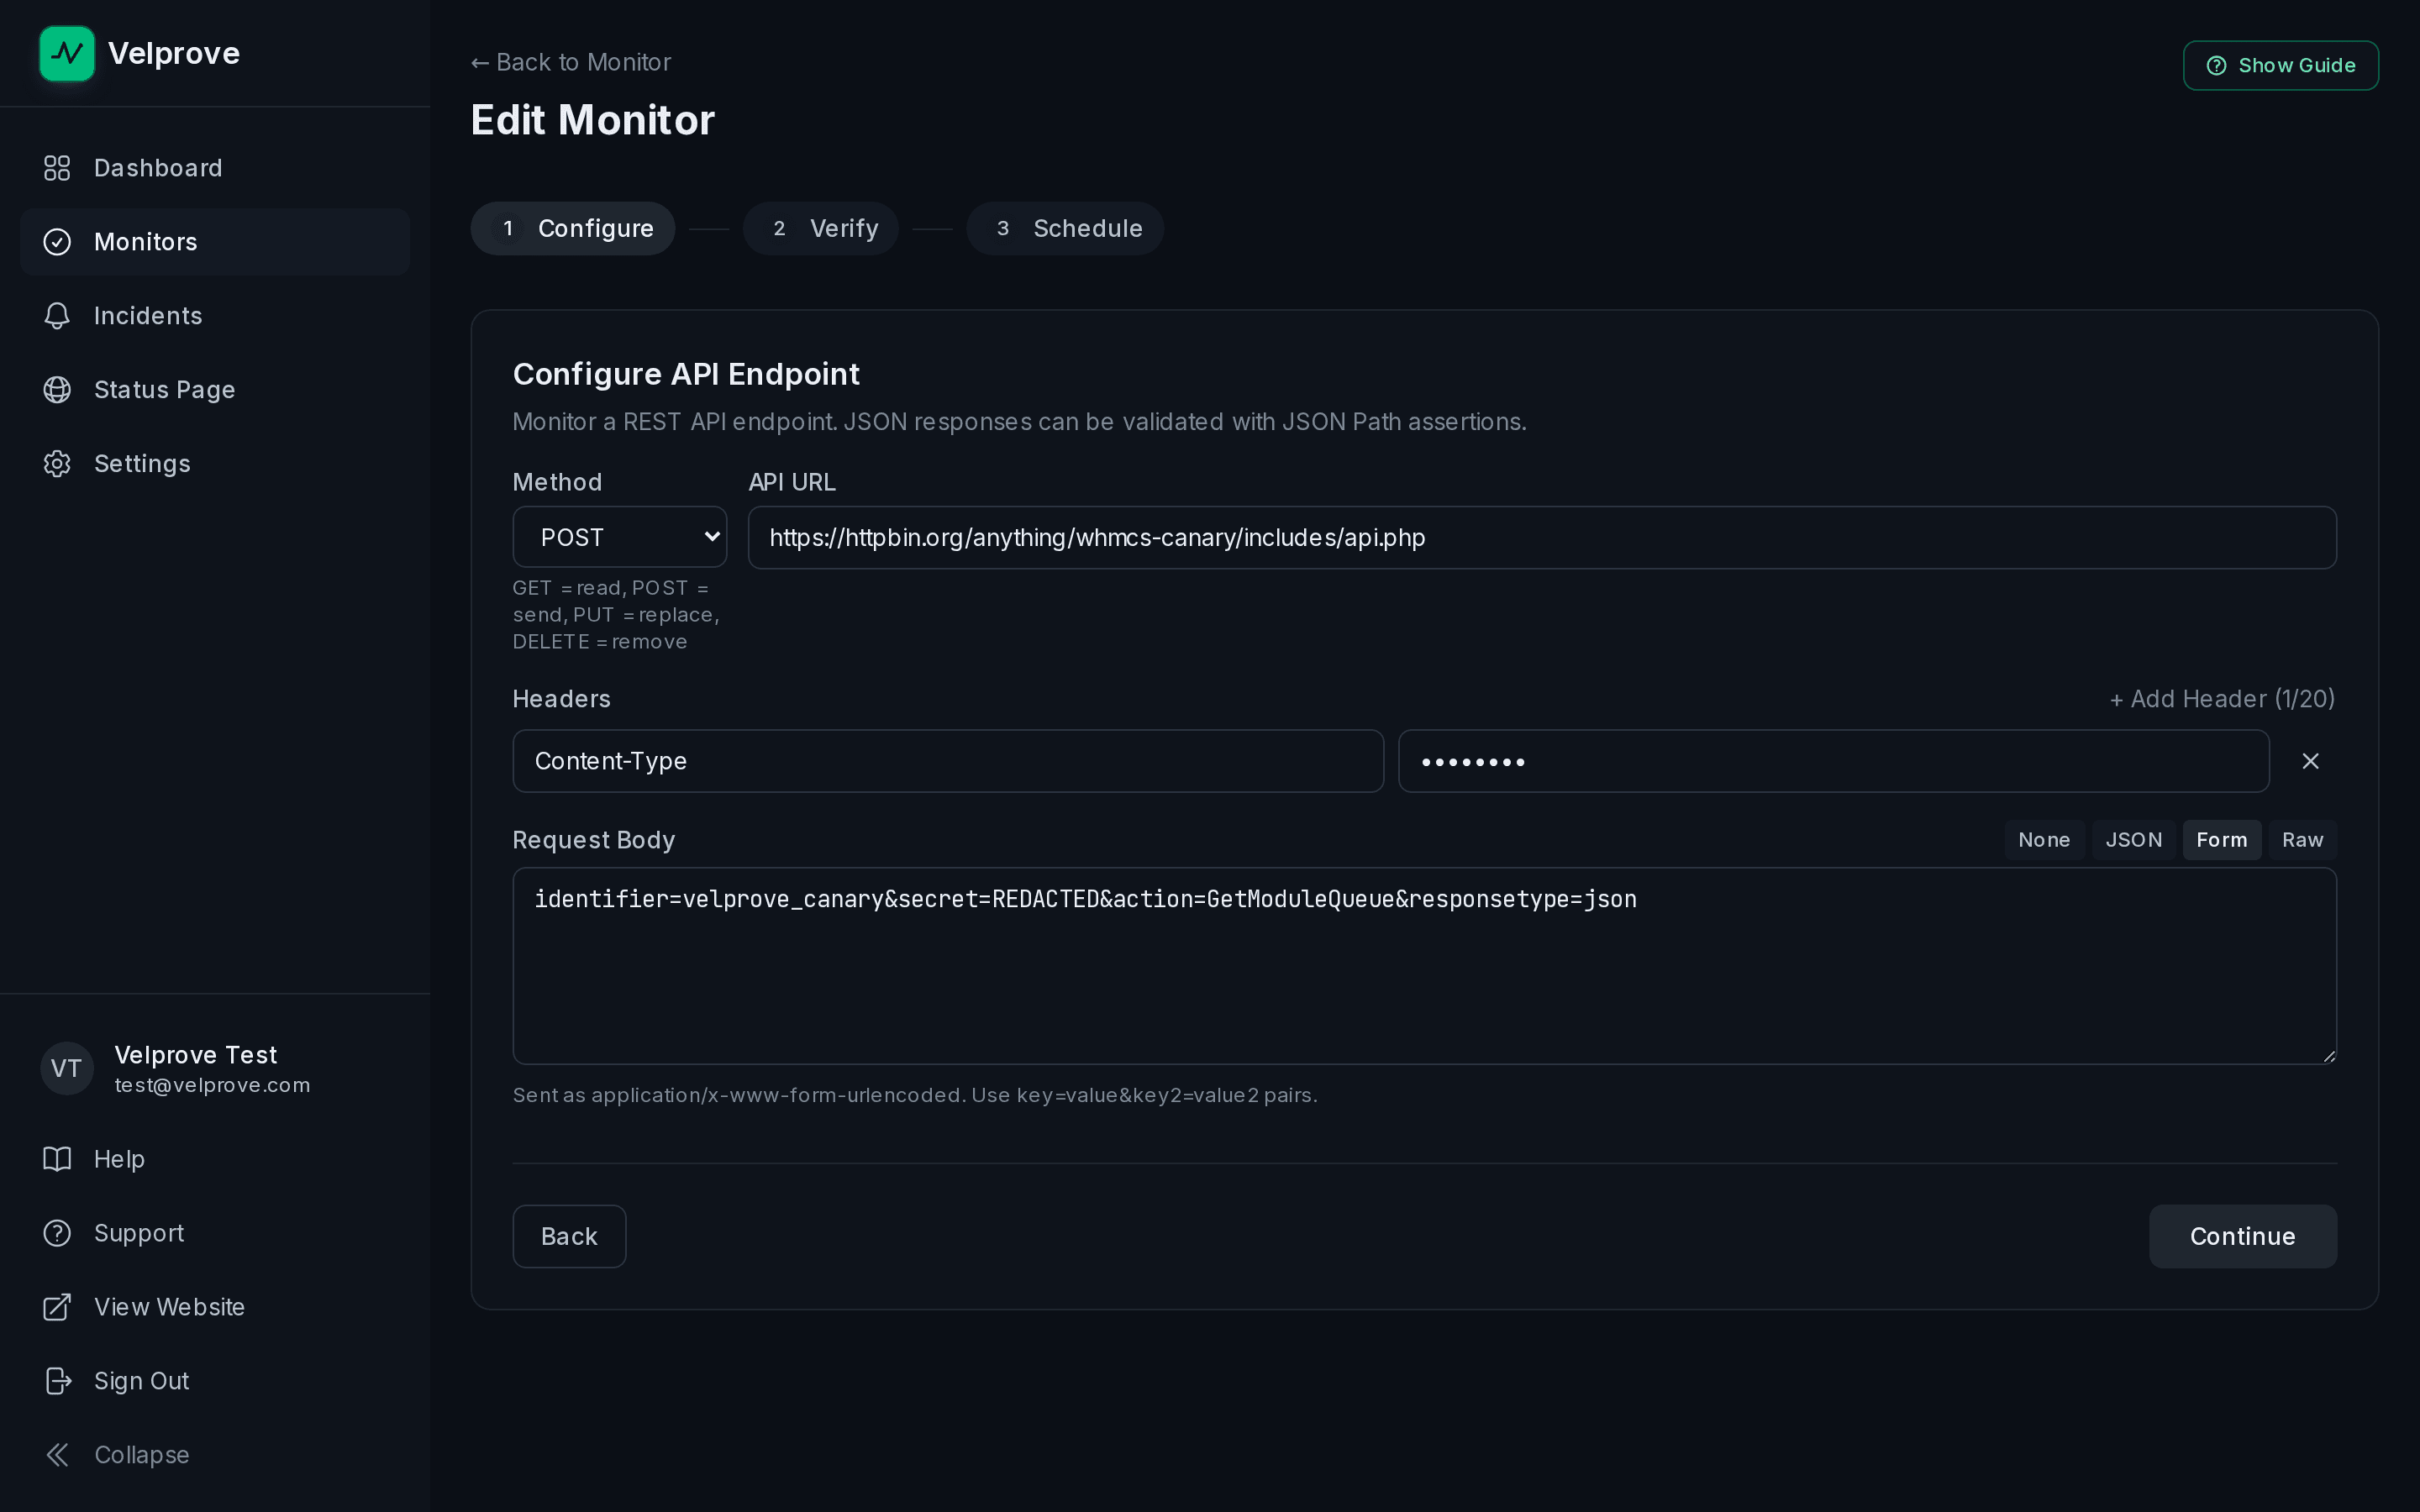Click the Sign Out label
This screenshot has width=2420, height=1512.
coord(141,1381)
